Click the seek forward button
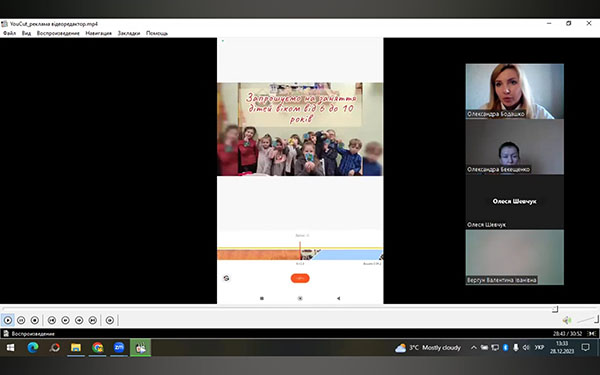 click(79, 320)
